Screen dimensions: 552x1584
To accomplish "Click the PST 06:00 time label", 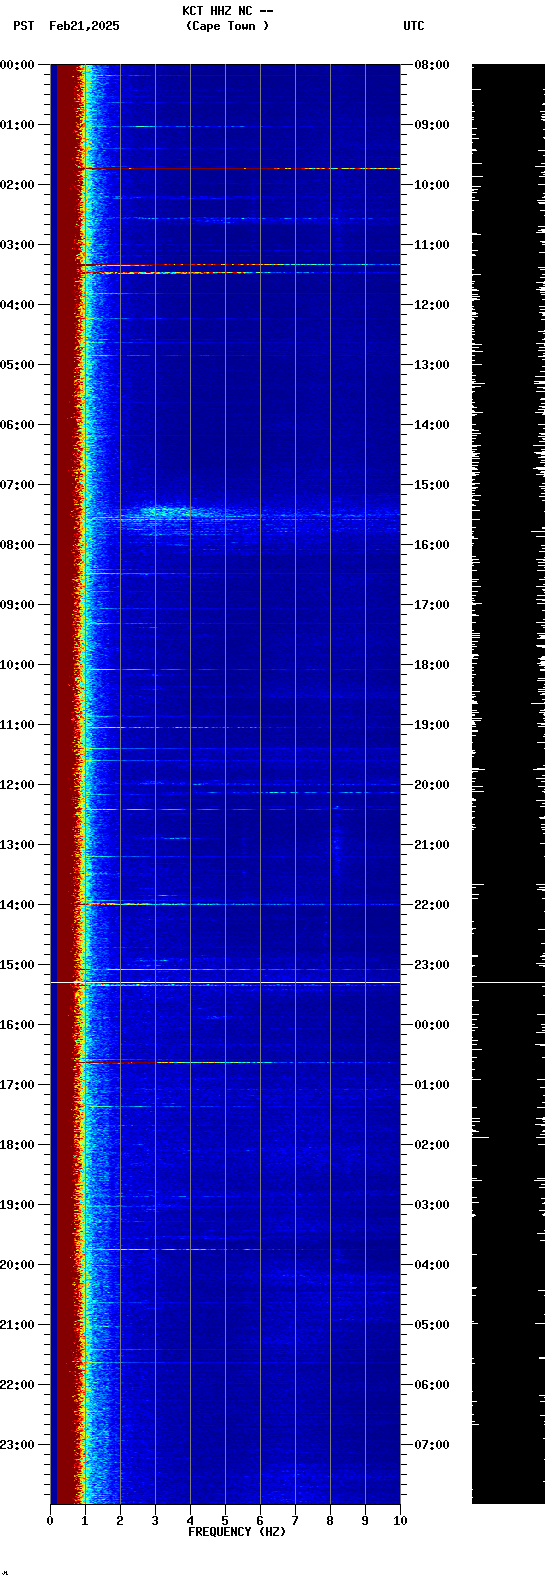I will point(17,425).
